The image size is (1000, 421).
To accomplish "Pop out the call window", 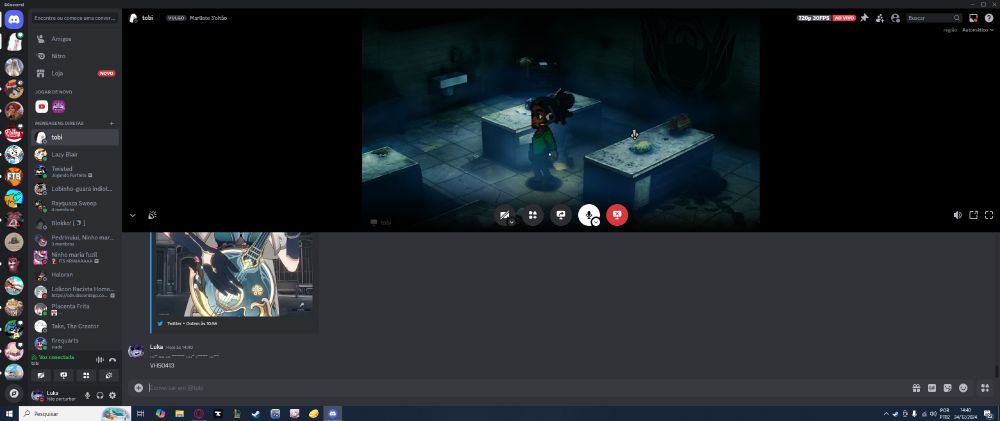I will point(973,215).
